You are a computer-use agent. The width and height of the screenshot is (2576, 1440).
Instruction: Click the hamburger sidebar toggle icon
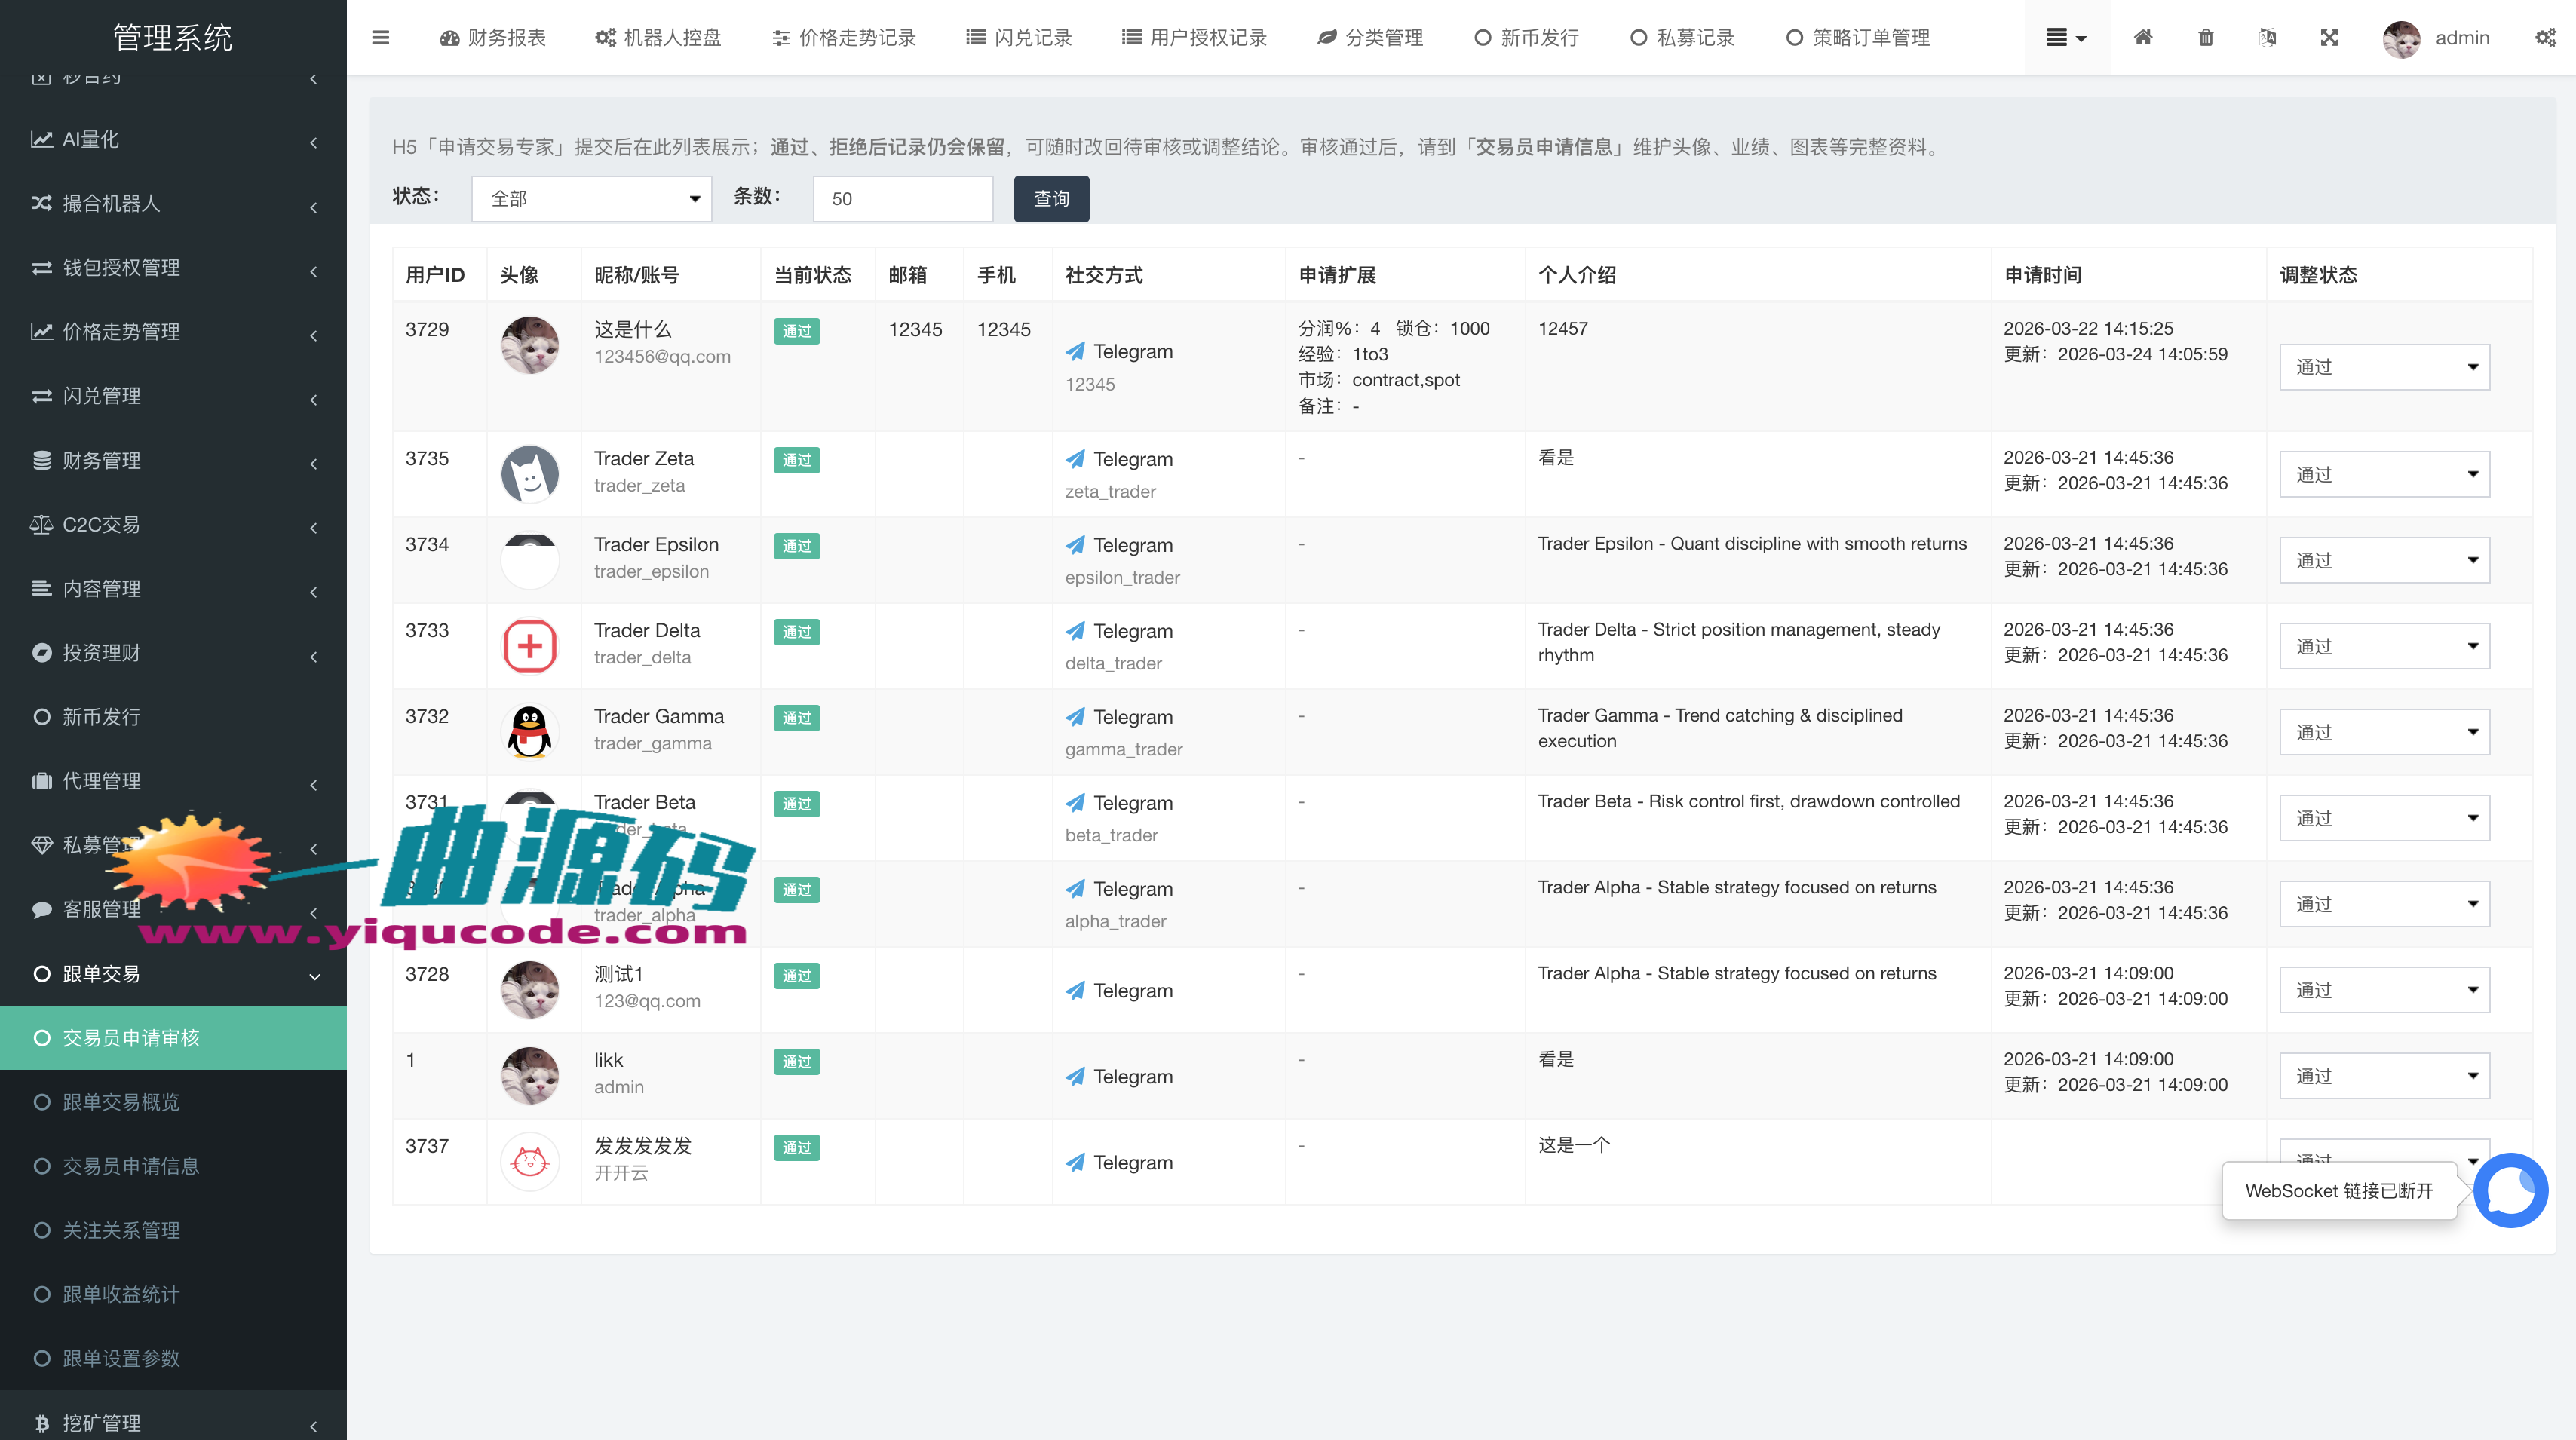tap(380, 38)
